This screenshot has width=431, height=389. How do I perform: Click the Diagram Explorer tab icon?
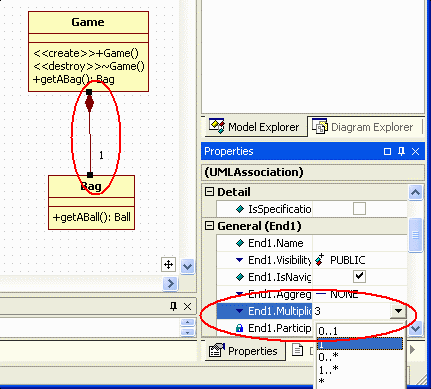[320, 126]
